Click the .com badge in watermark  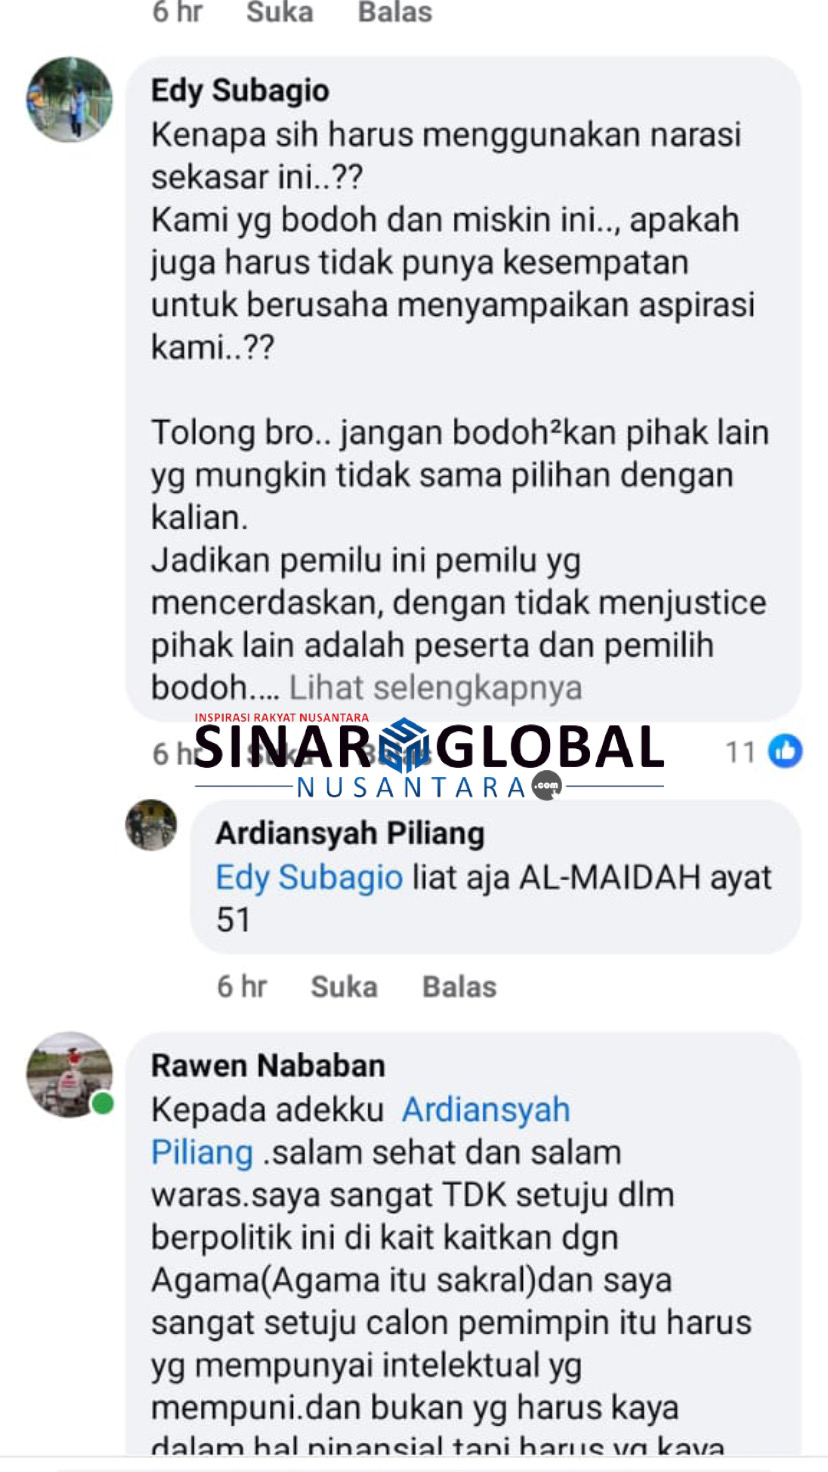(547, 786)
